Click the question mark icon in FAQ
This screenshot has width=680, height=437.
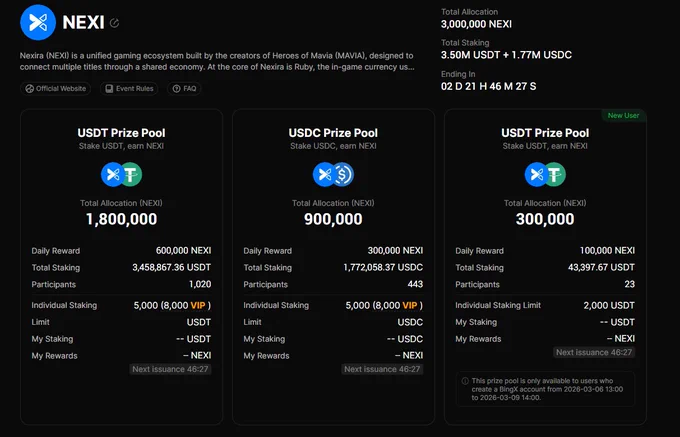tap(177, 88)
